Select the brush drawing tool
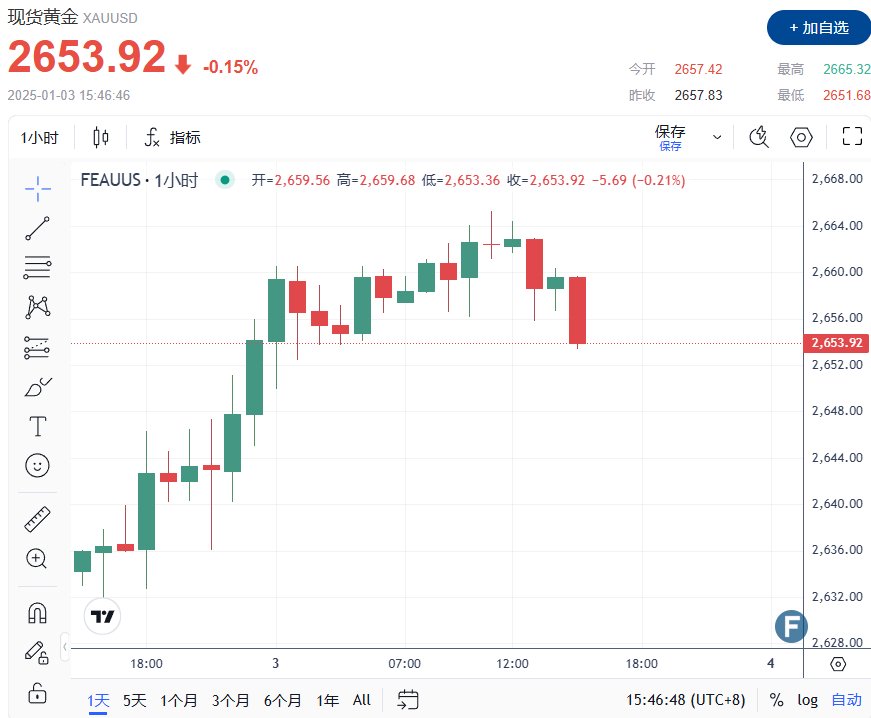Screen dimensions: 871x718 (x=38, y=387)
